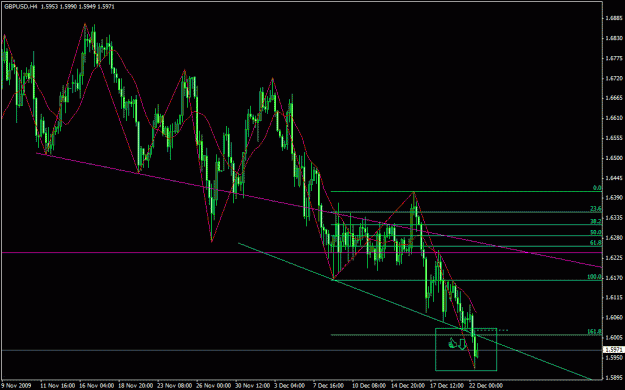Click the 1.6830 price axis label

614,38
